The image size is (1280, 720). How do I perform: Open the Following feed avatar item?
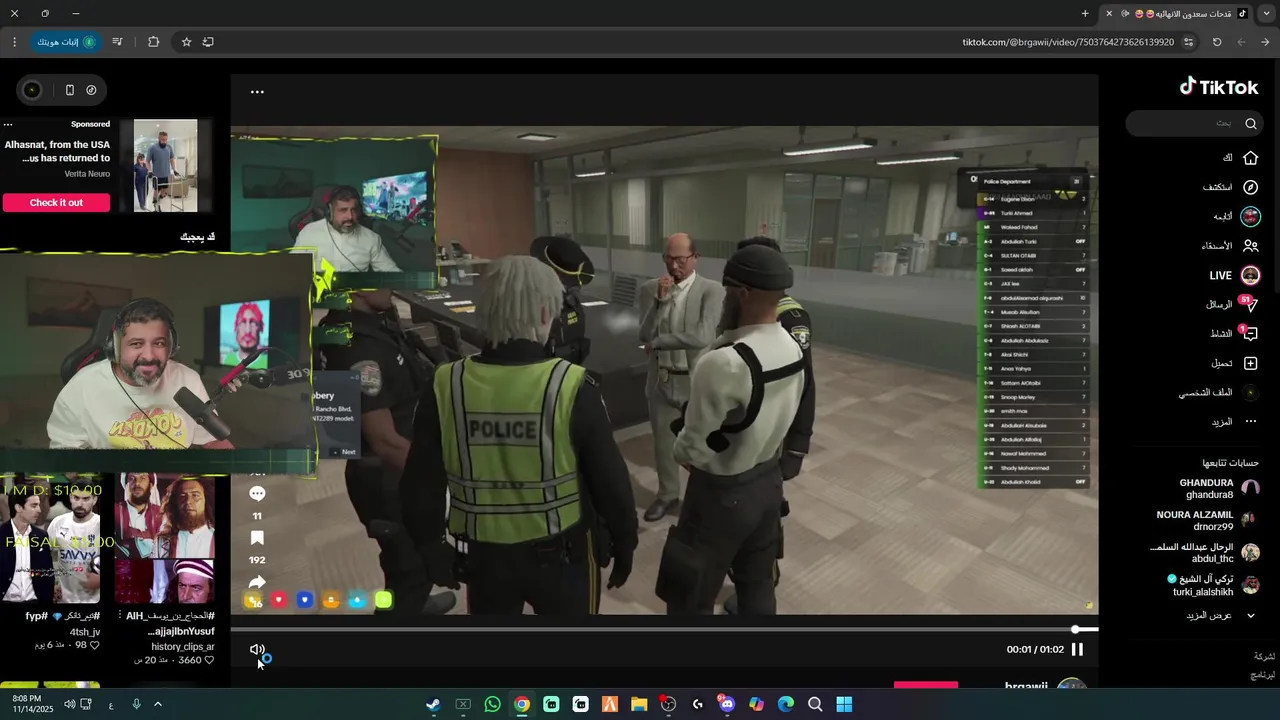pos(1237,216)
